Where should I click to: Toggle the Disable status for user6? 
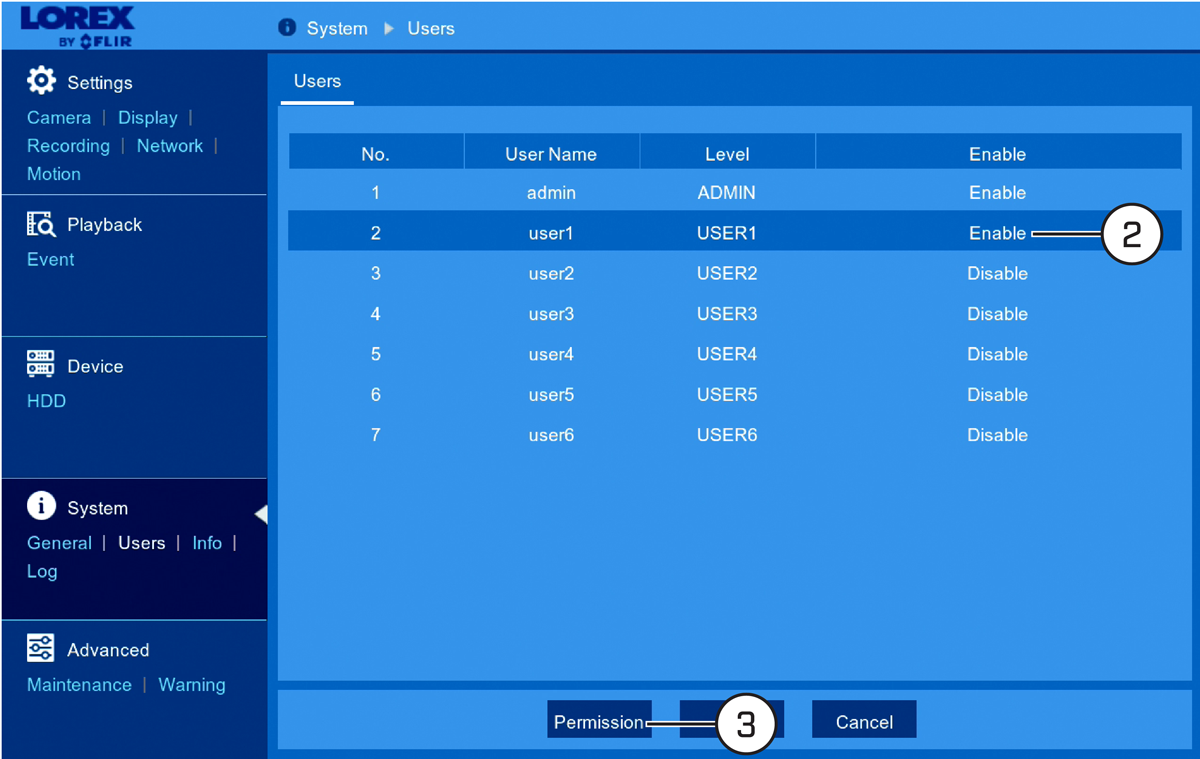tap(997, 435)
